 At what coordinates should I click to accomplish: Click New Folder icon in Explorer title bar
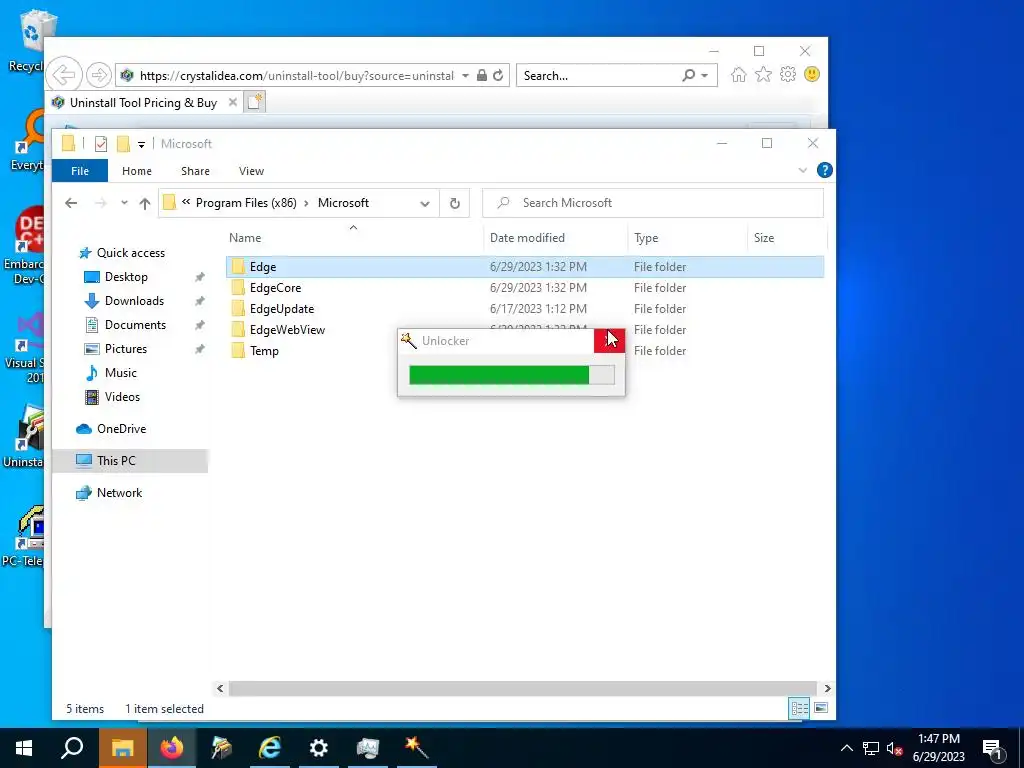123,144
